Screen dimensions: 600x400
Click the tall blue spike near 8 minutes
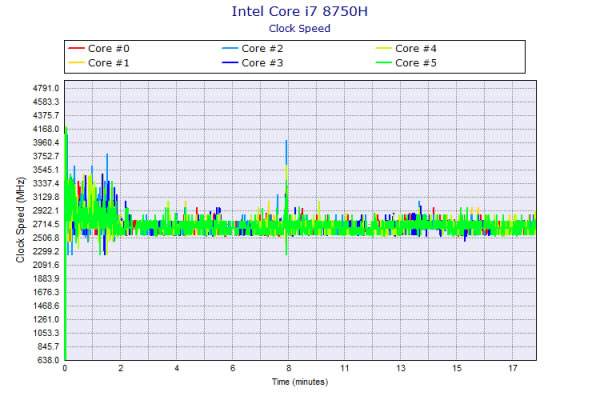[x=286, y=153]
